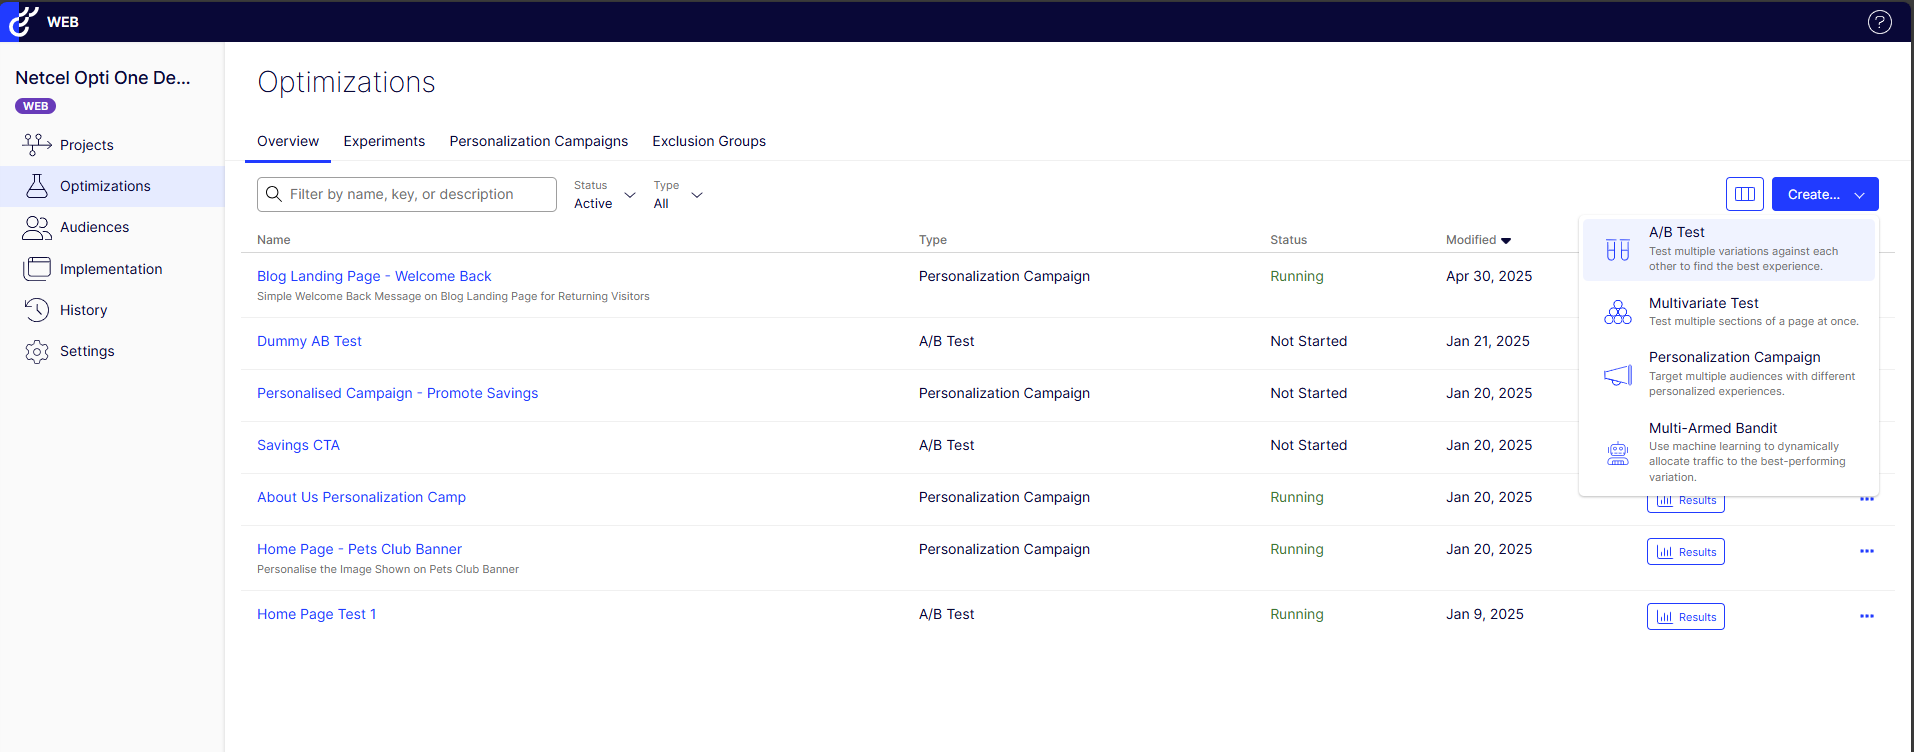This screenshot has width=1914, height=752.
Task: Open more options for Home Page Pets Club Banner
Action: 1866,551
